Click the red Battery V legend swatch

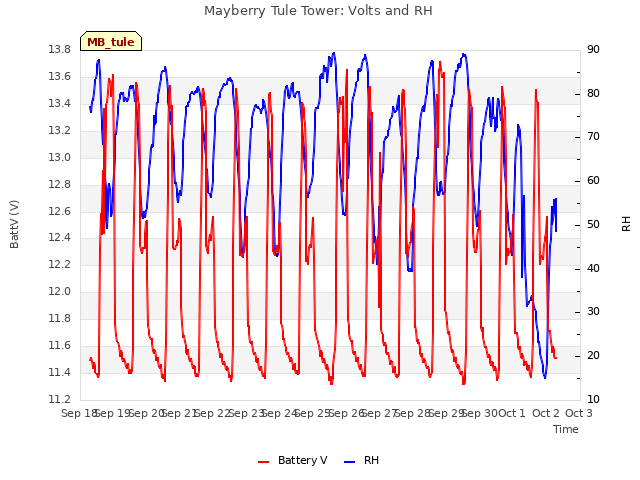point(264,462)
